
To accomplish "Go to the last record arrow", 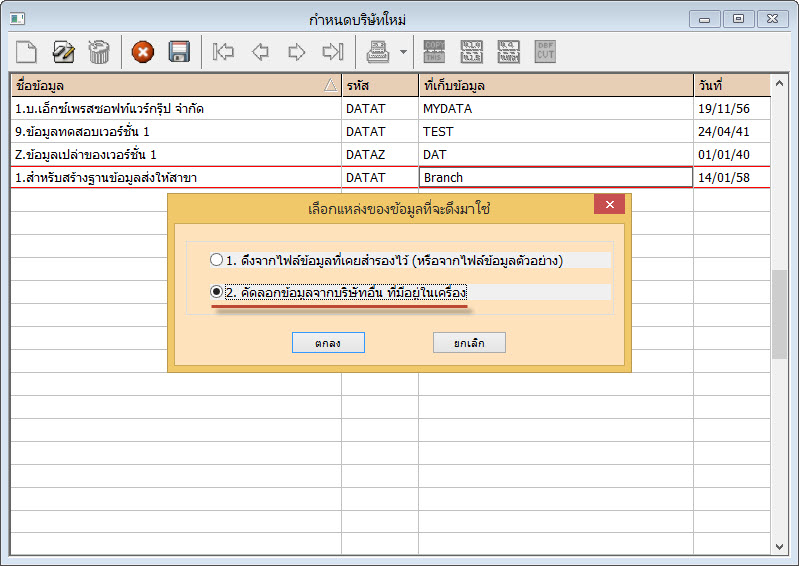I will click(333, 52).
